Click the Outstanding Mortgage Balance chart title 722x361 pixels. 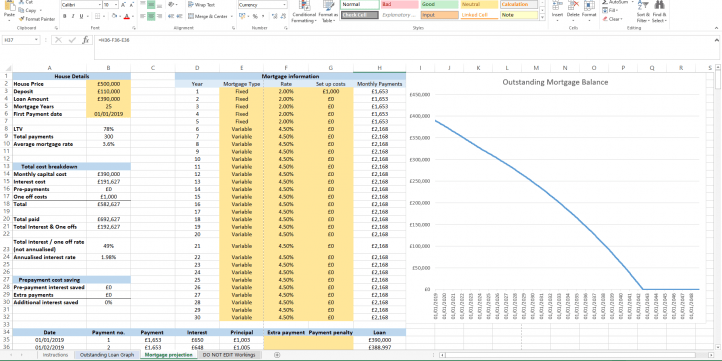[555, 82]
